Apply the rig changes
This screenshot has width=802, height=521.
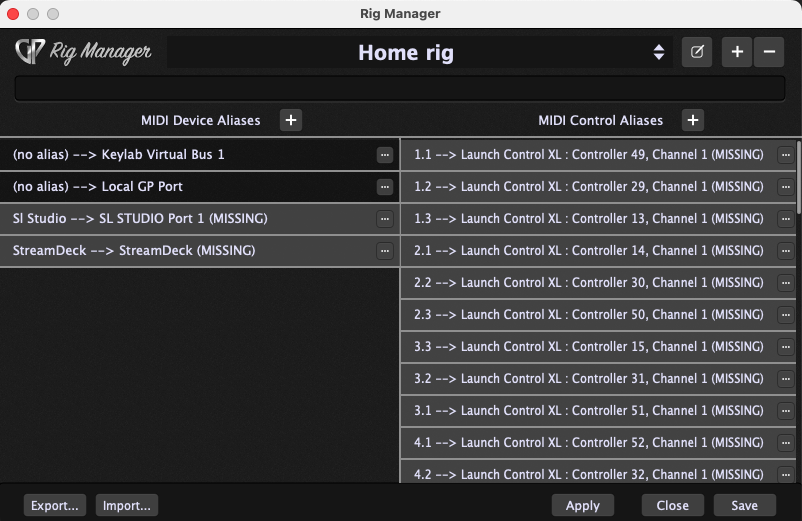(x=583, y=505)
